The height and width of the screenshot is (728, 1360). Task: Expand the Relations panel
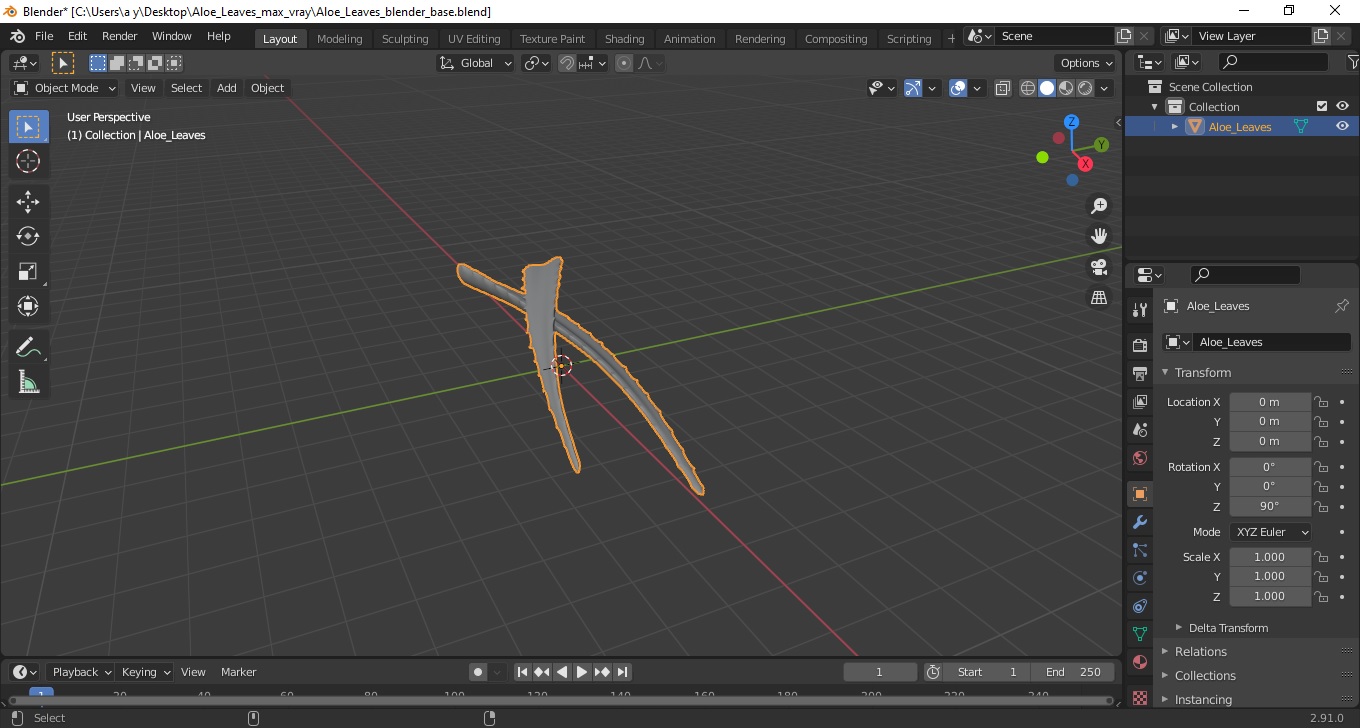click(1200, 652)
